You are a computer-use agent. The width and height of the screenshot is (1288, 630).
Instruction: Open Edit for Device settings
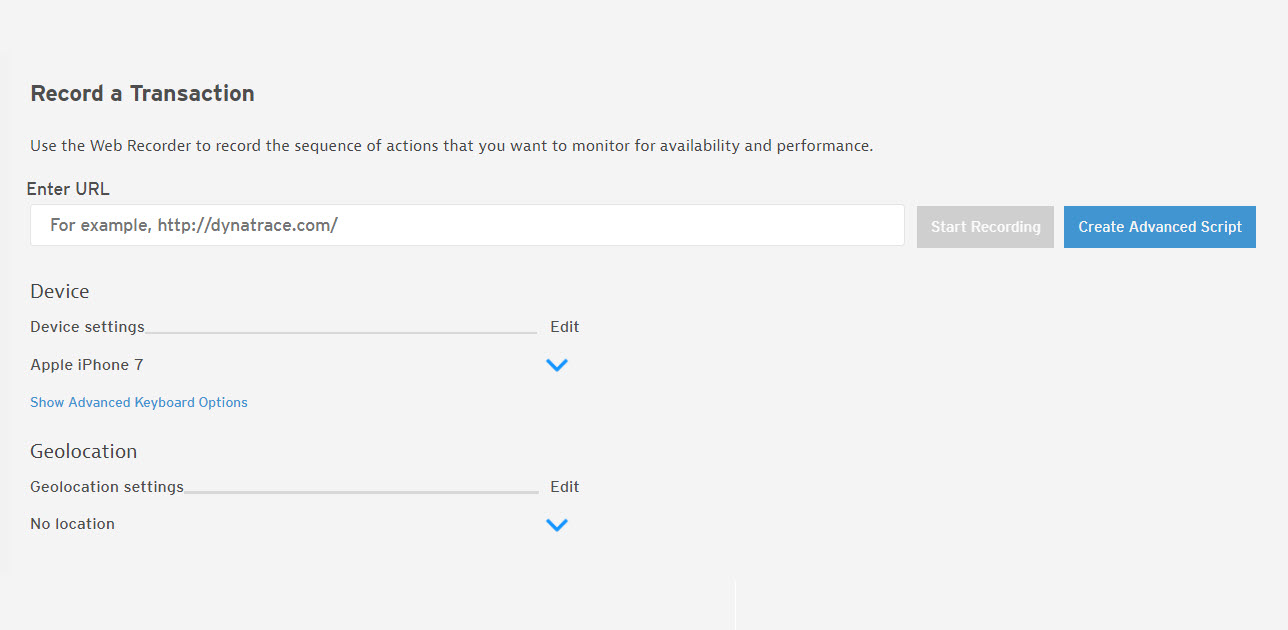point(565,327)
